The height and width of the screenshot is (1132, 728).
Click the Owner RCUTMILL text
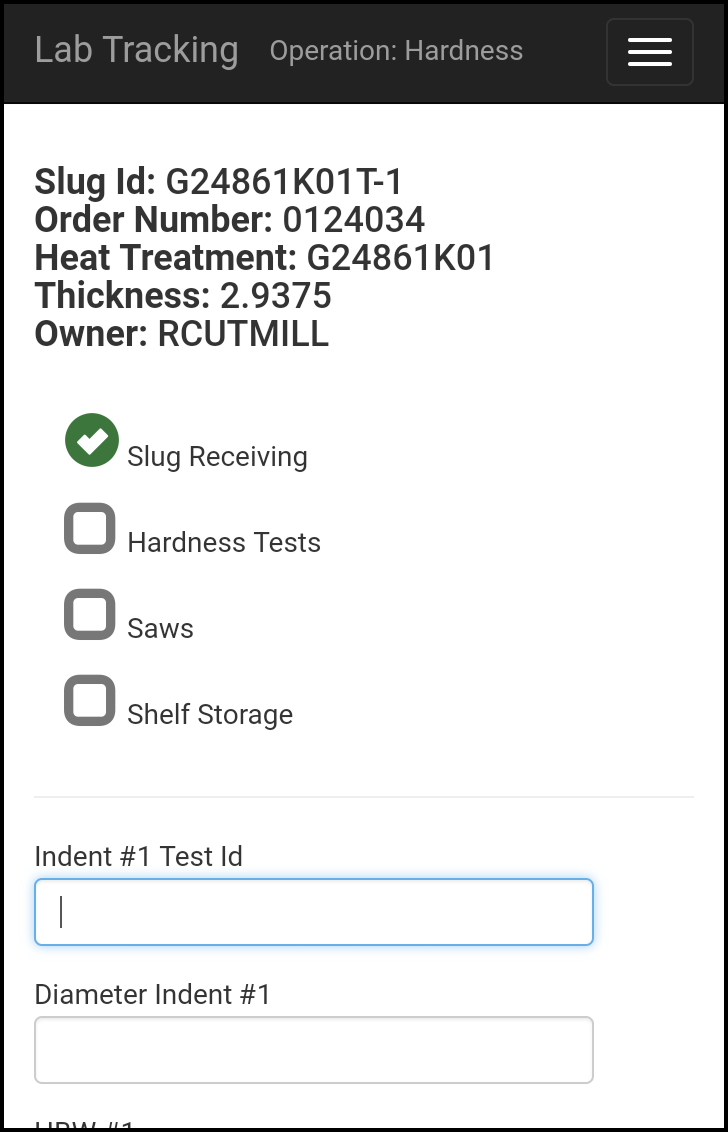pos(243,334)
